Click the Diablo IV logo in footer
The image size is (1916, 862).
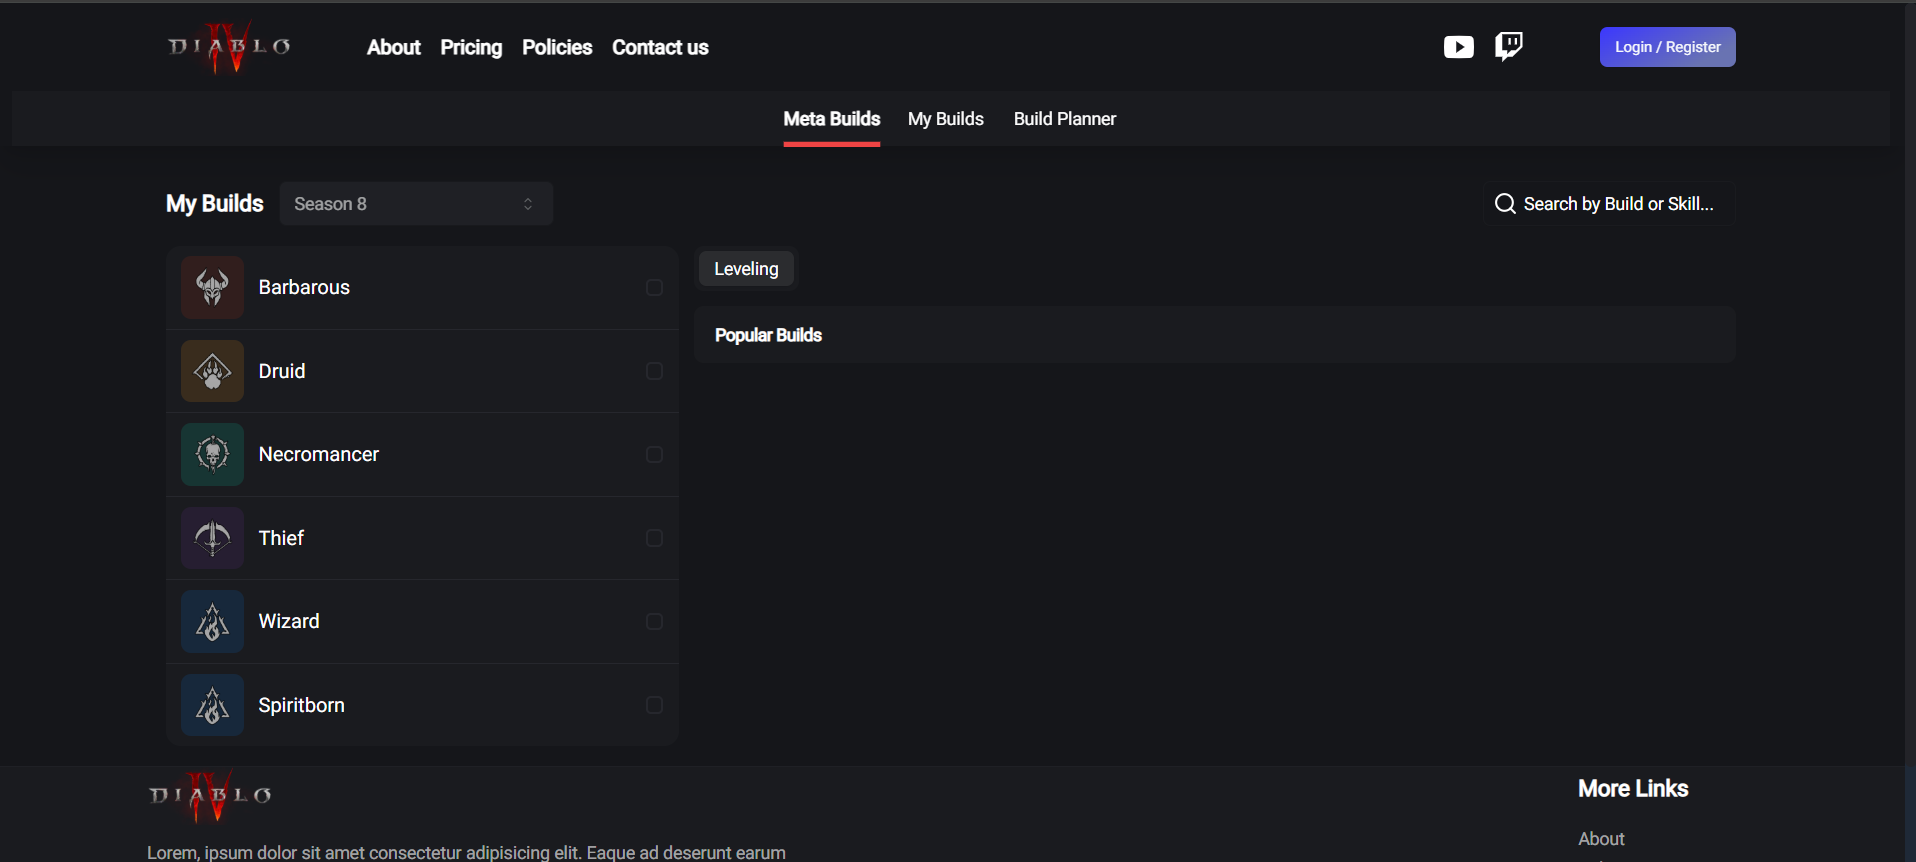(210, 796)
